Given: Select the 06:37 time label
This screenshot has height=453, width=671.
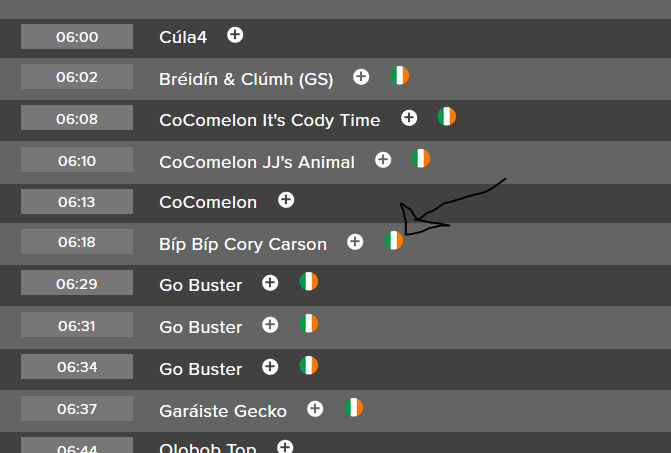Looking at the screenshot, I should point(77,409).
